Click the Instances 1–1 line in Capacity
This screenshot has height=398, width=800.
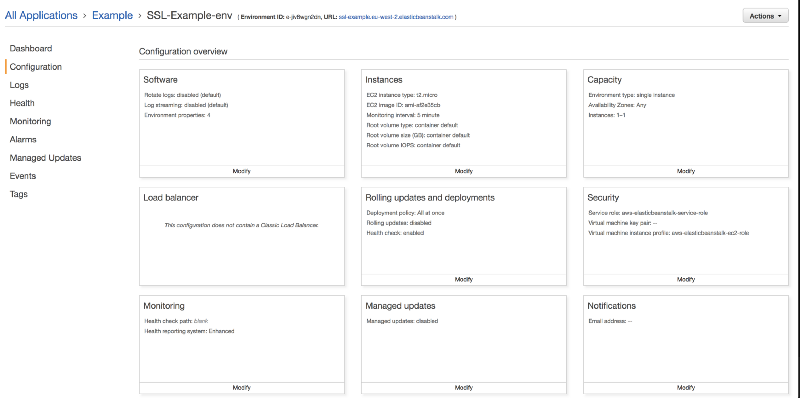[607, 115]
